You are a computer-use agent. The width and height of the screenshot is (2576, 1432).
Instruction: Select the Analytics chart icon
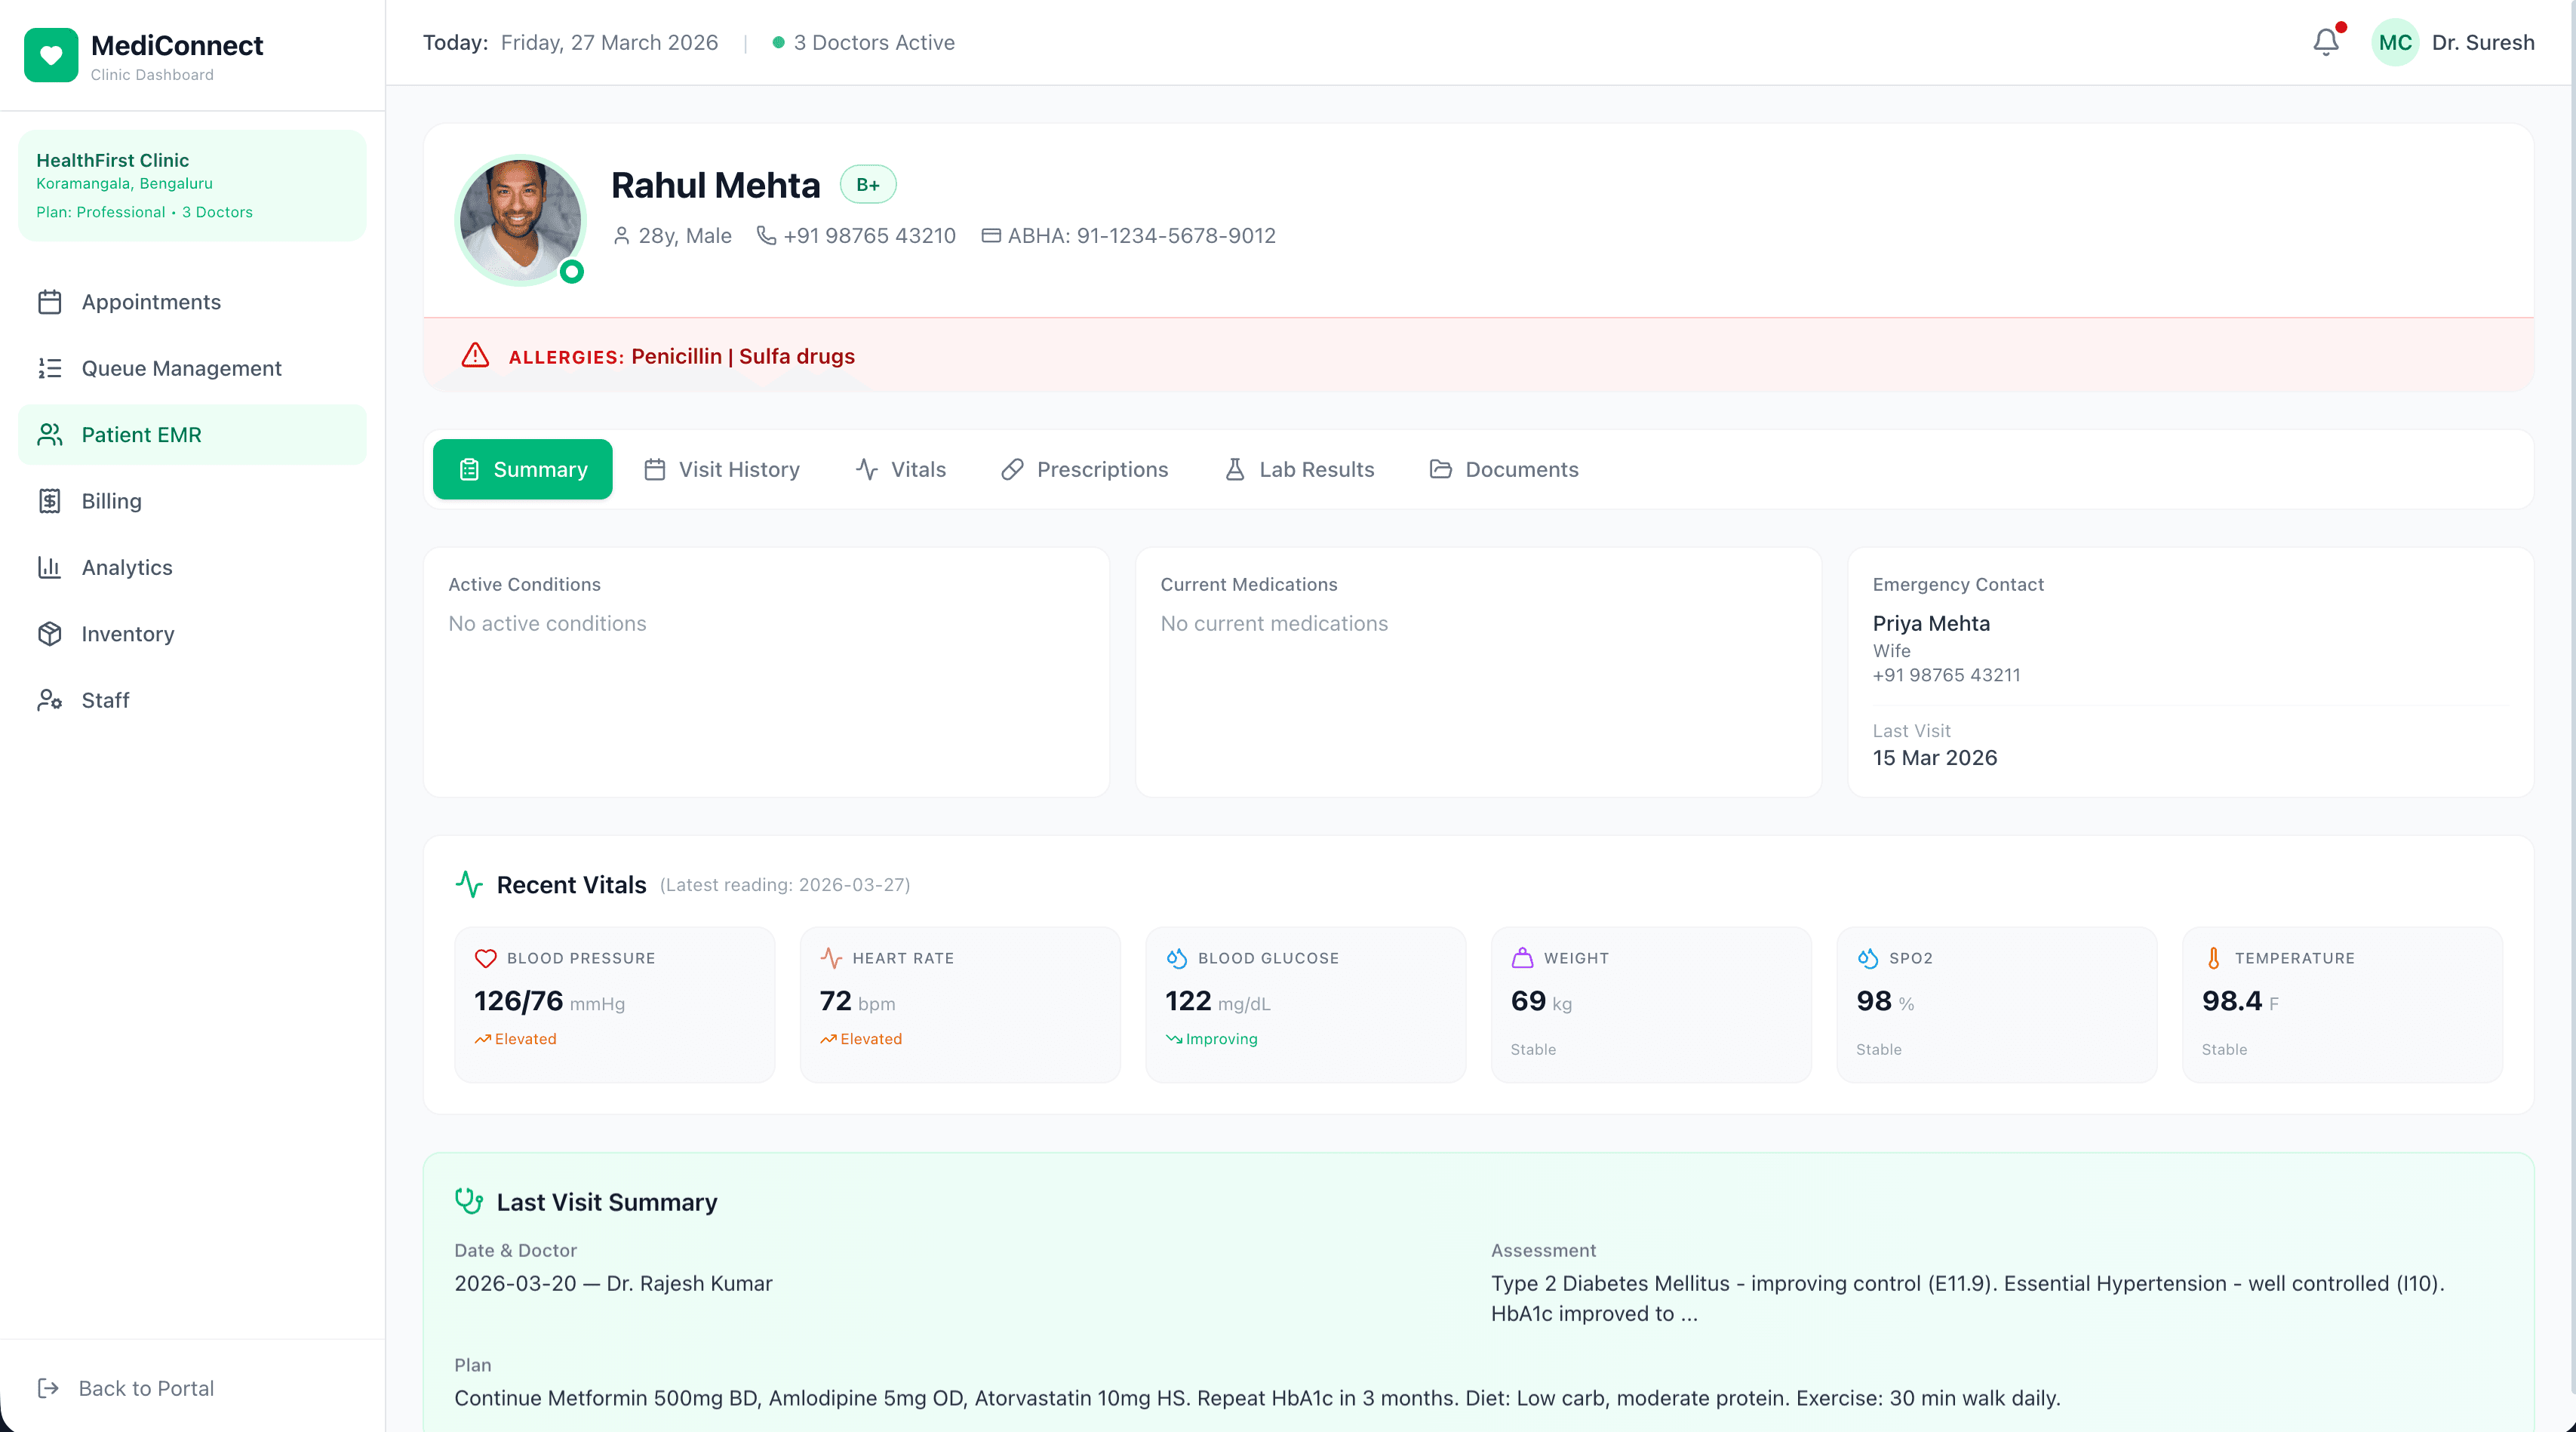[x=51, y=567]
